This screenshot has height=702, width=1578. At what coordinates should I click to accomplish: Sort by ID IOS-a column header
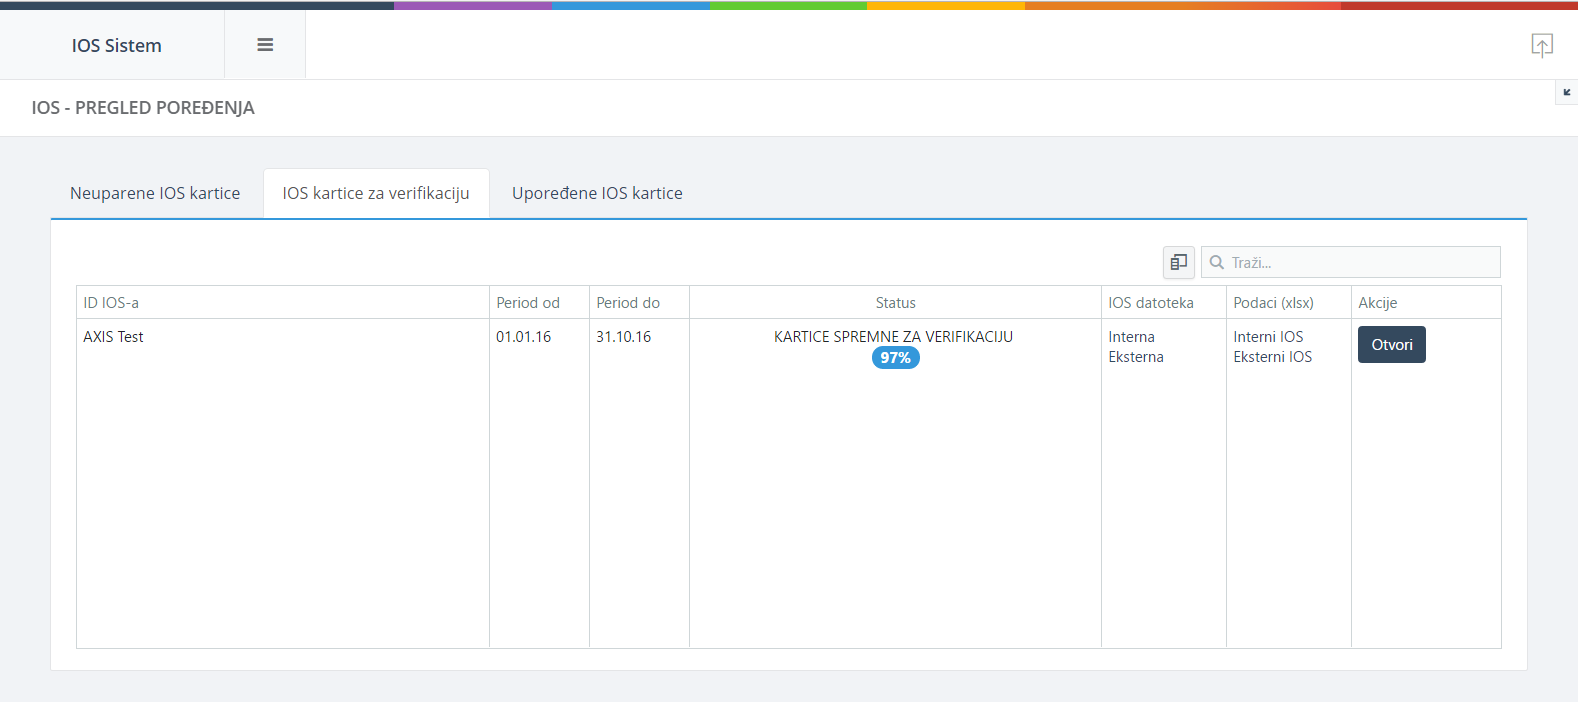pos(111,303)
